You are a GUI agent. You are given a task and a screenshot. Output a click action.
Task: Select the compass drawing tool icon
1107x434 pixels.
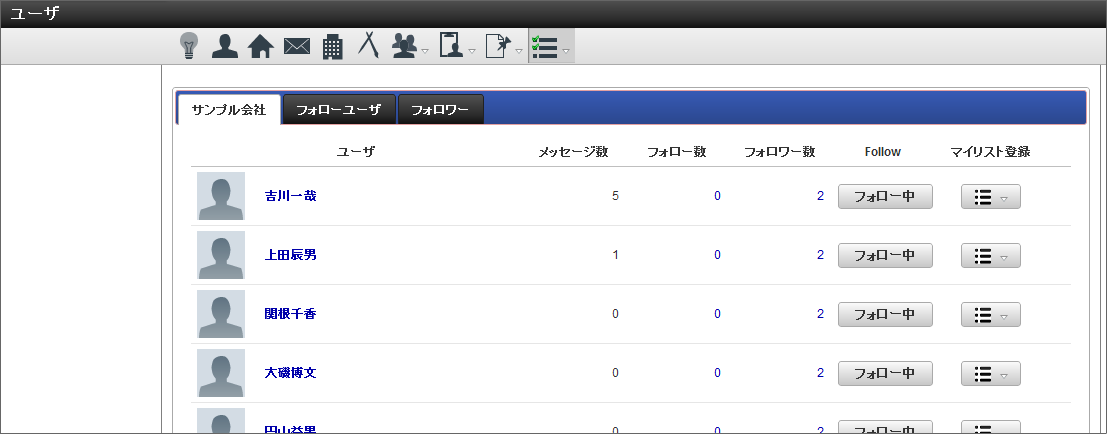coord(368,46)
